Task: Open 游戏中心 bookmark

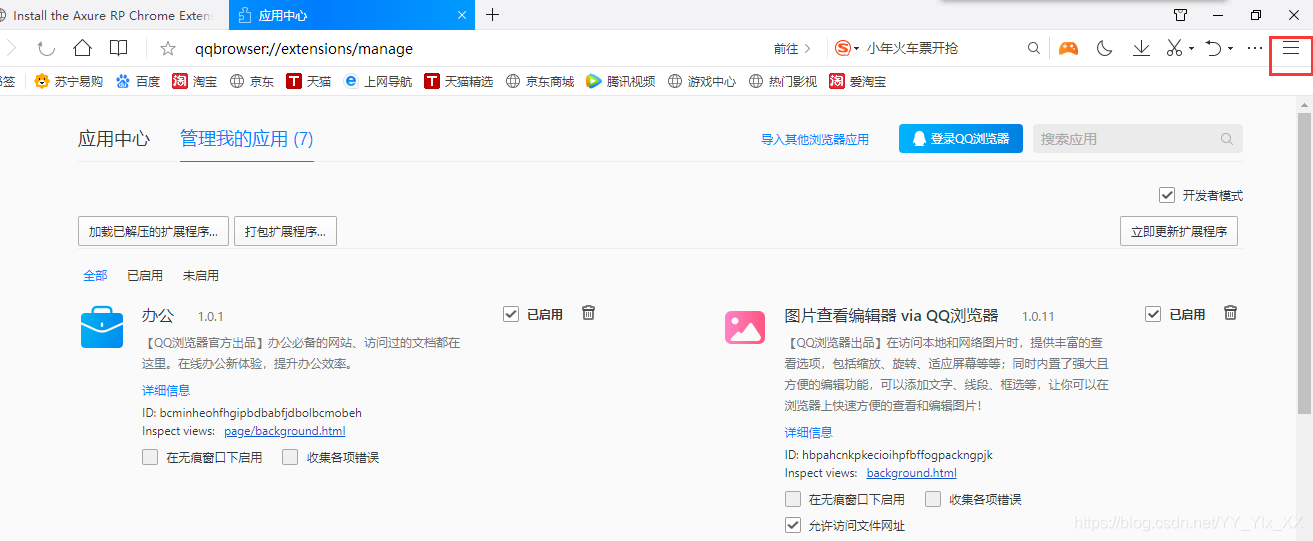Action: [x=702, y=82]
